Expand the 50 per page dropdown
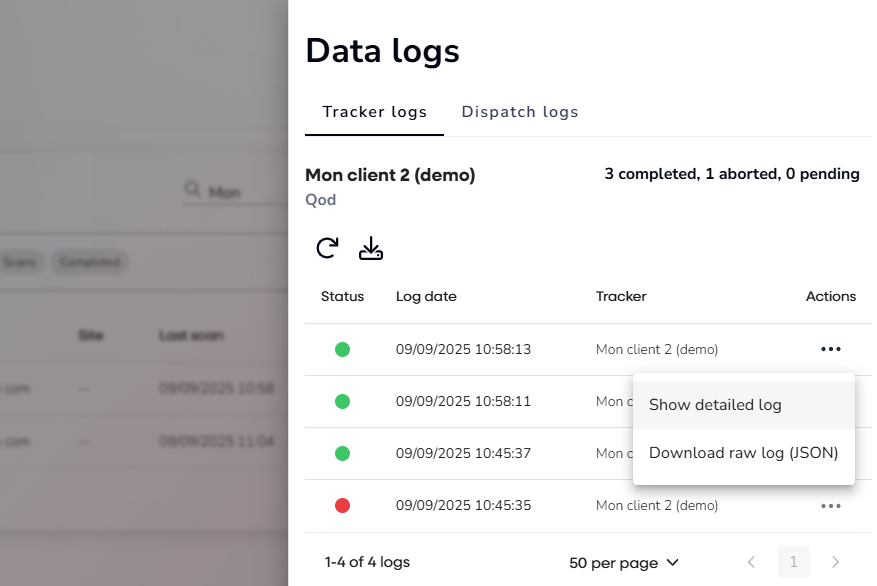 click(624, 563)
